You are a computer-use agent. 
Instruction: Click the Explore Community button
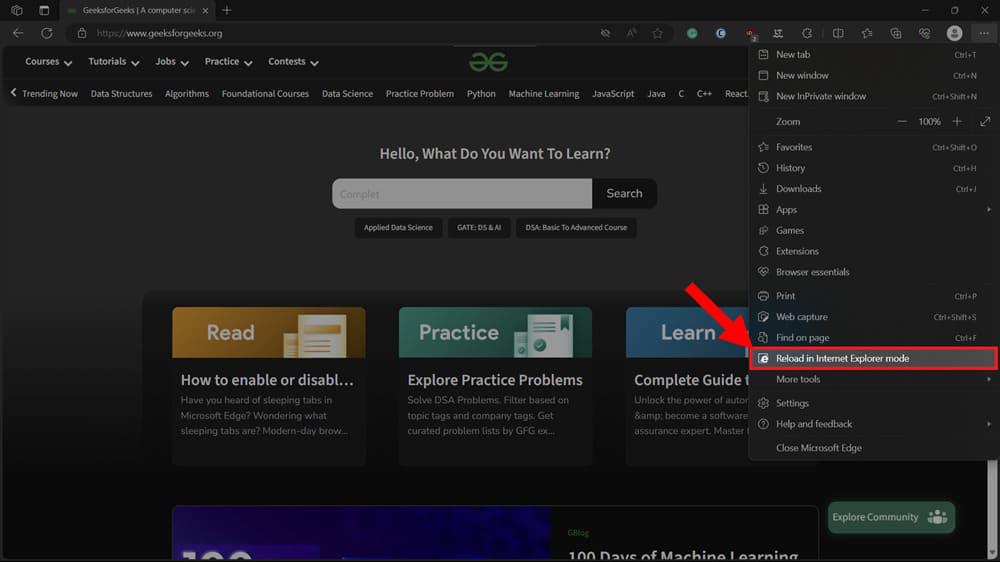(x=891, y=517)
